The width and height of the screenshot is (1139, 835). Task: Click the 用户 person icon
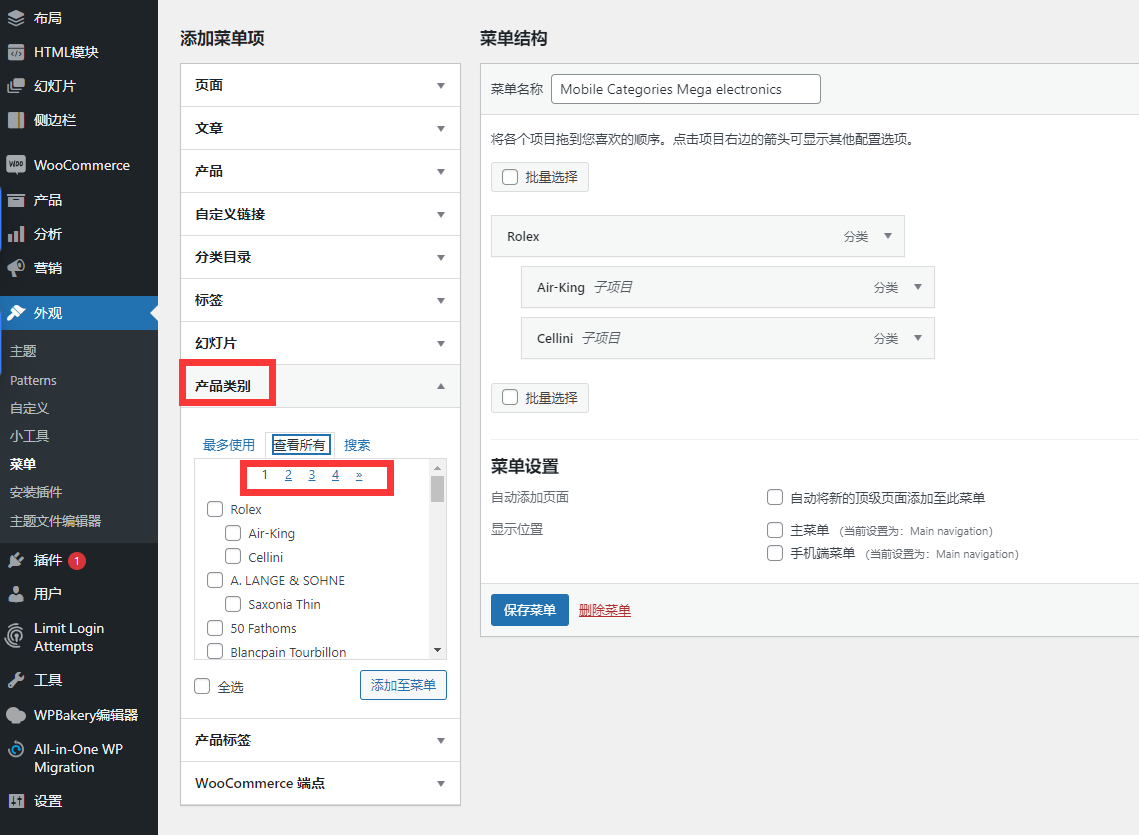coord(16,594)
